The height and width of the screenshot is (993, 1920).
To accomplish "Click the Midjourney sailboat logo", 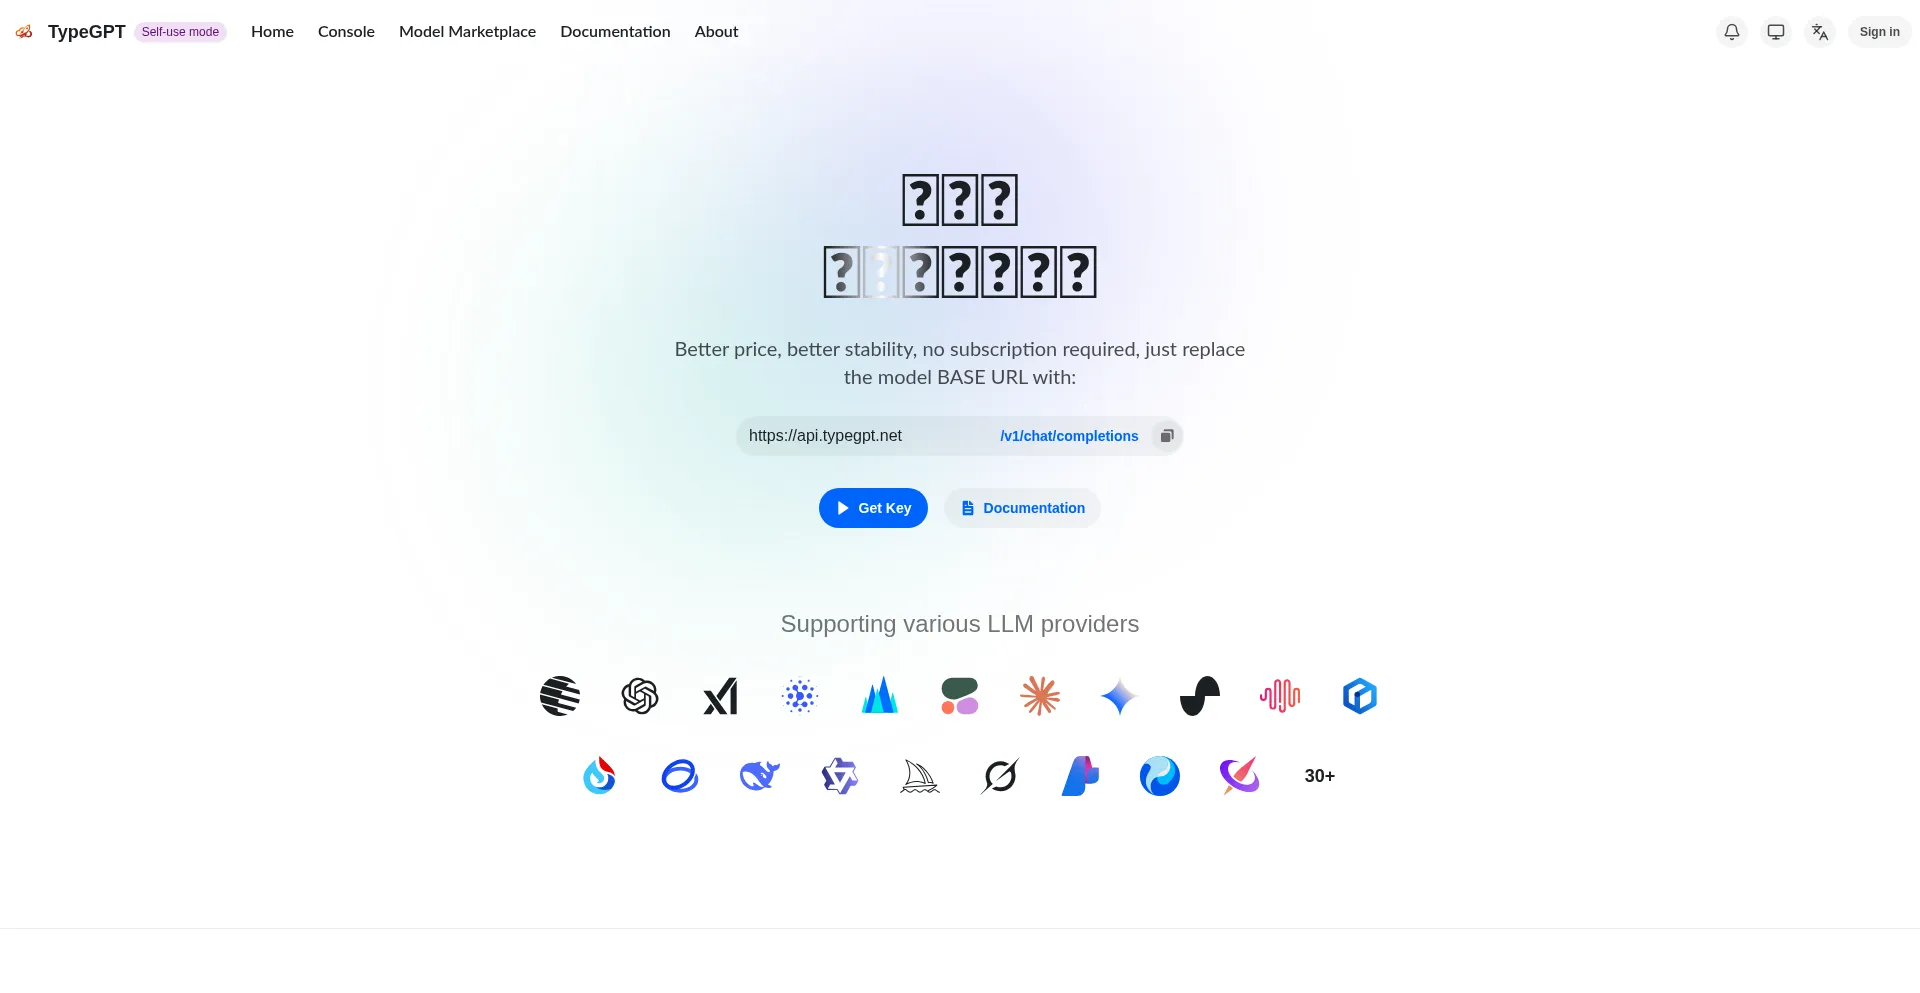I will coord(920,776).
